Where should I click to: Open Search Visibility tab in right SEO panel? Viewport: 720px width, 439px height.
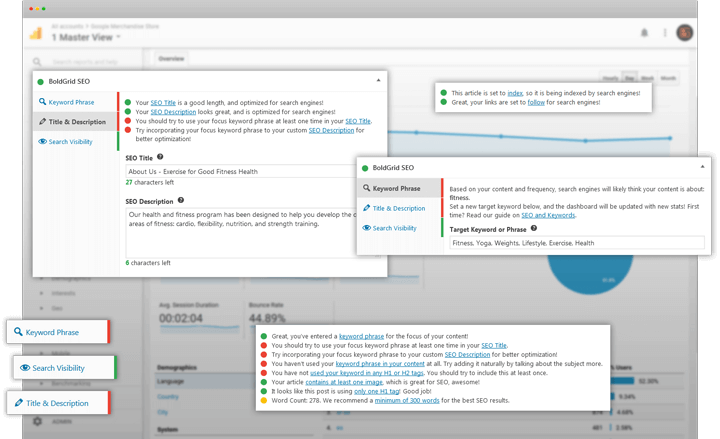(x=399, y=228)
